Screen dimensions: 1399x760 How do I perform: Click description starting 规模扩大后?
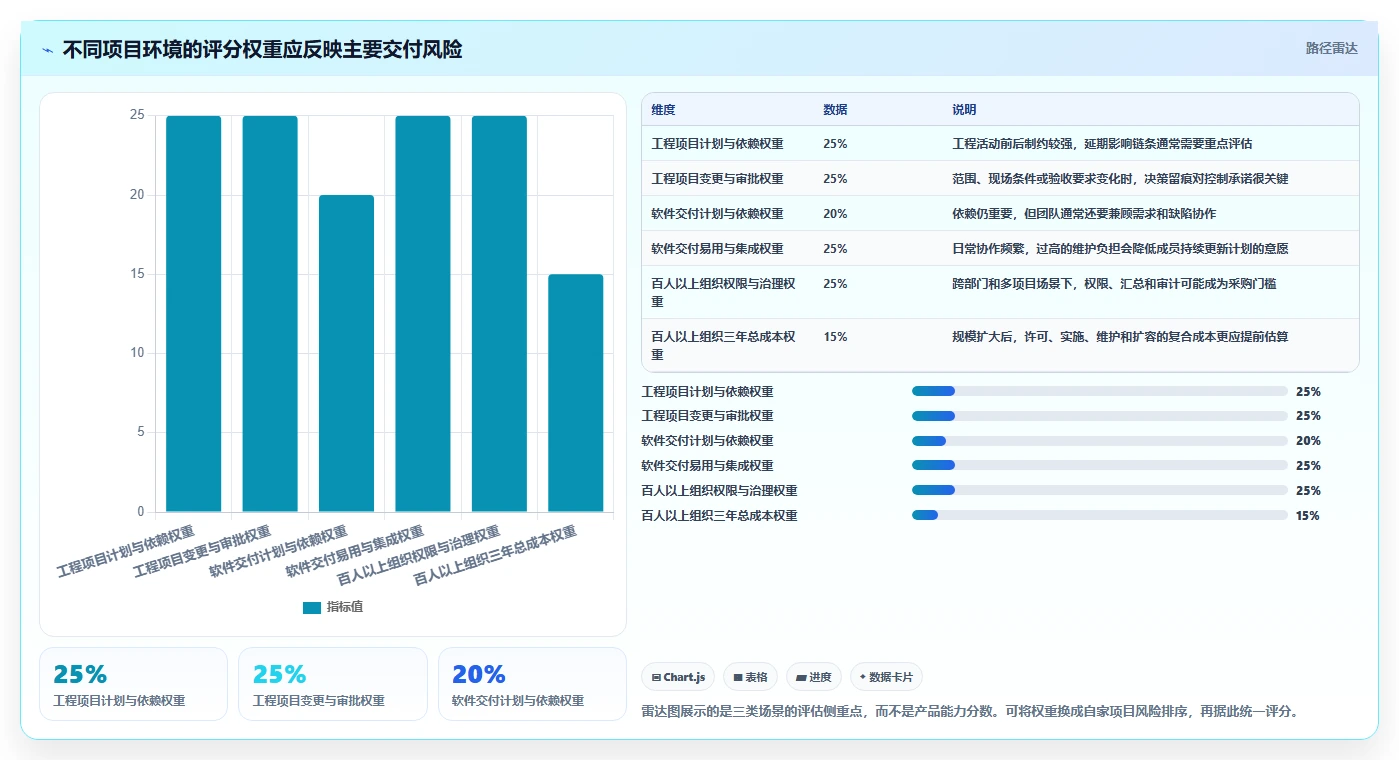coord(1120,337)
